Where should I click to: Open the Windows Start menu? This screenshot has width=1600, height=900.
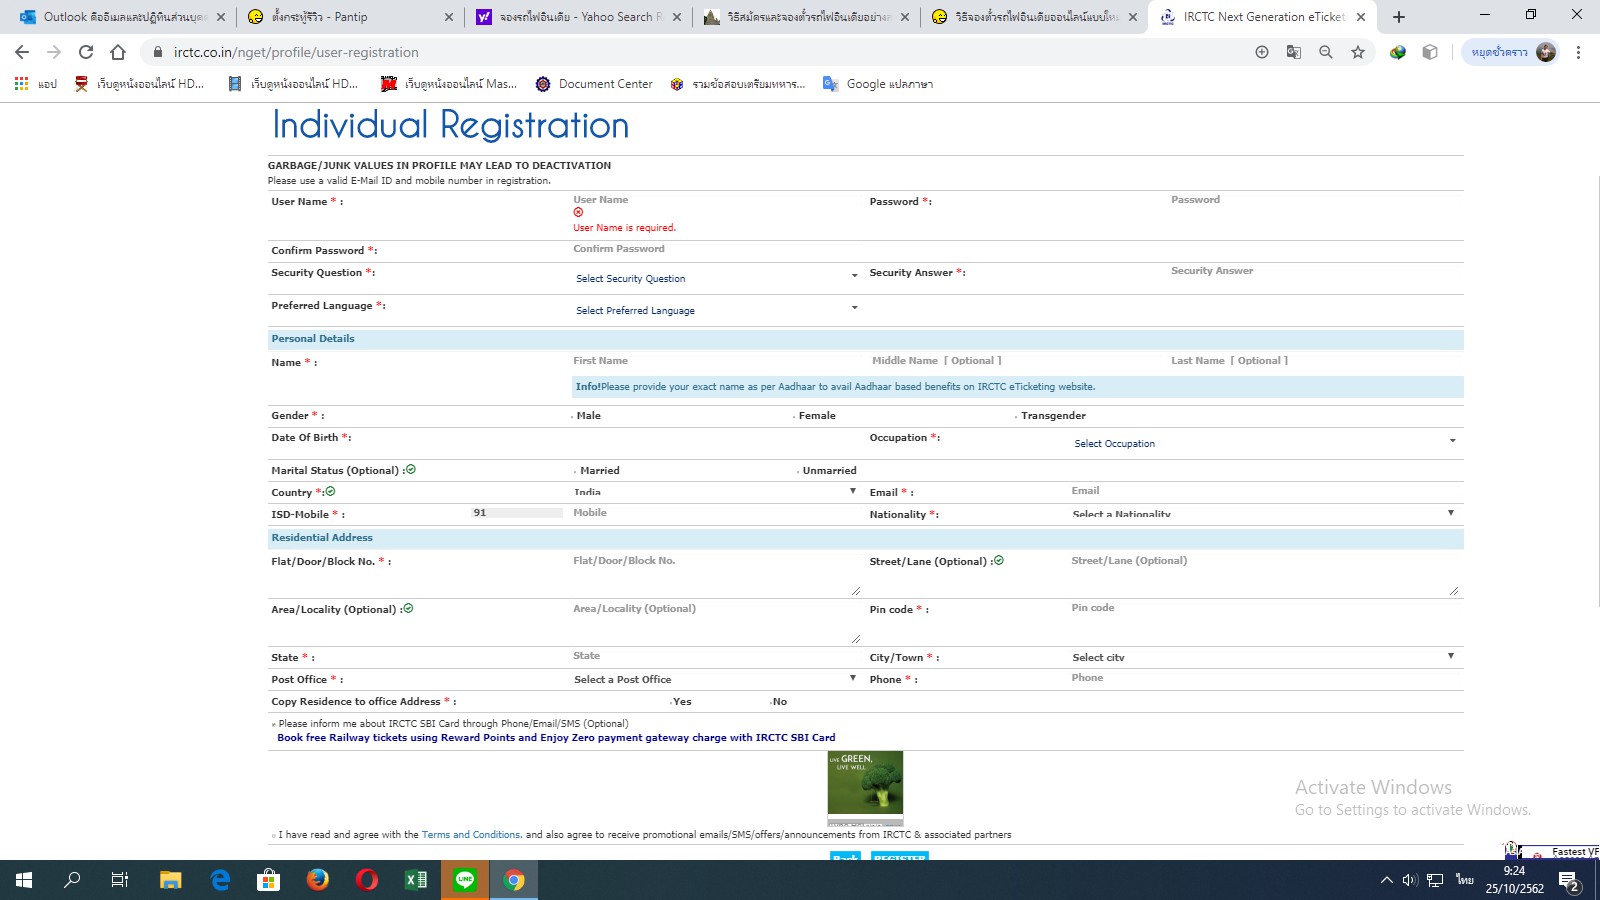[24, 880]
